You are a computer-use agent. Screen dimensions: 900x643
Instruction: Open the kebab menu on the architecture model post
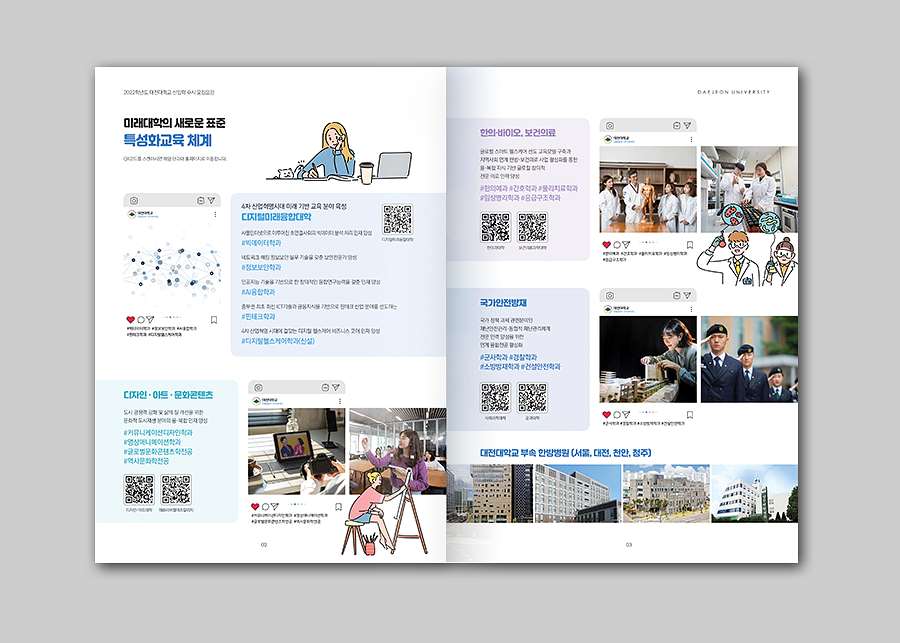692,309
